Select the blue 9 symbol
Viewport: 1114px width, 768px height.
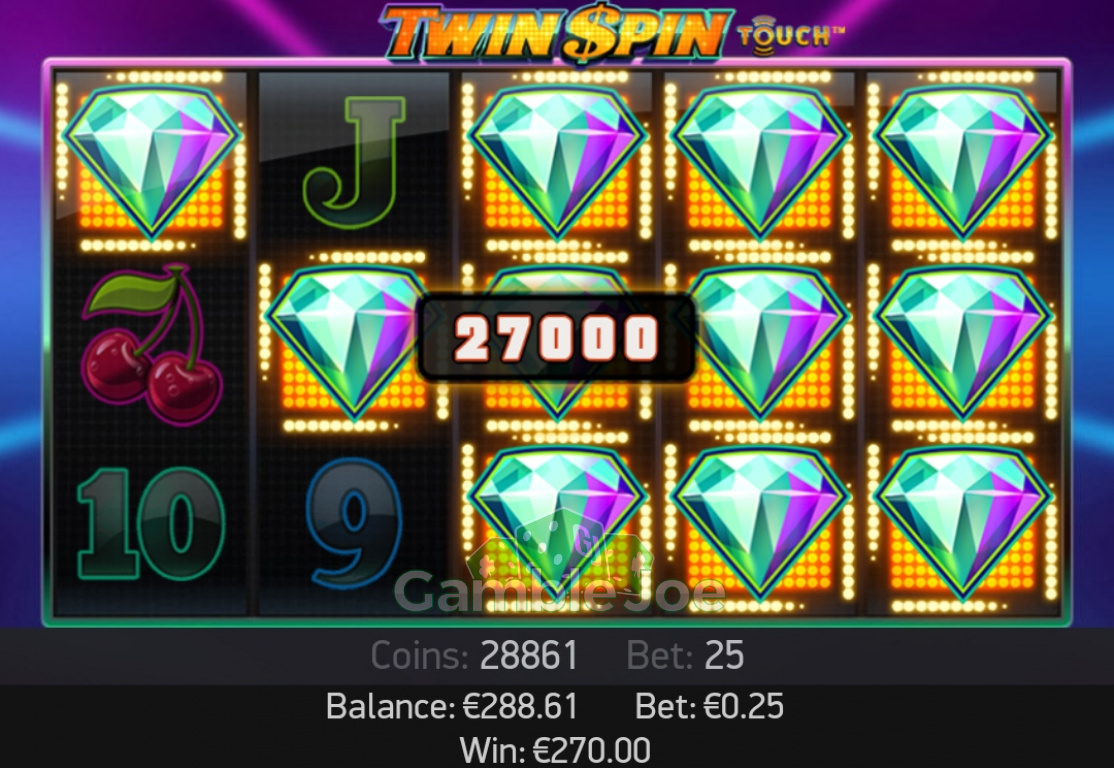tap(354, 524)
